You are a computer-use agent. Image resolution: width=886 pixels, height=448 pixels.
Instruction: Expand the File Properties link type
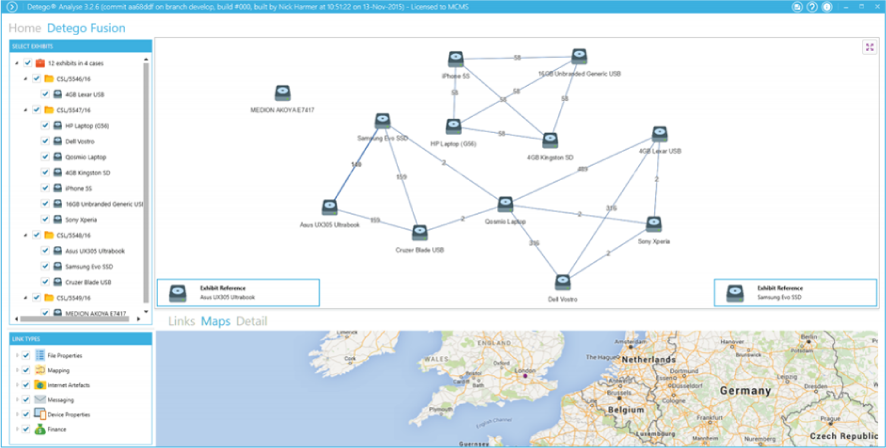(17, 355)
